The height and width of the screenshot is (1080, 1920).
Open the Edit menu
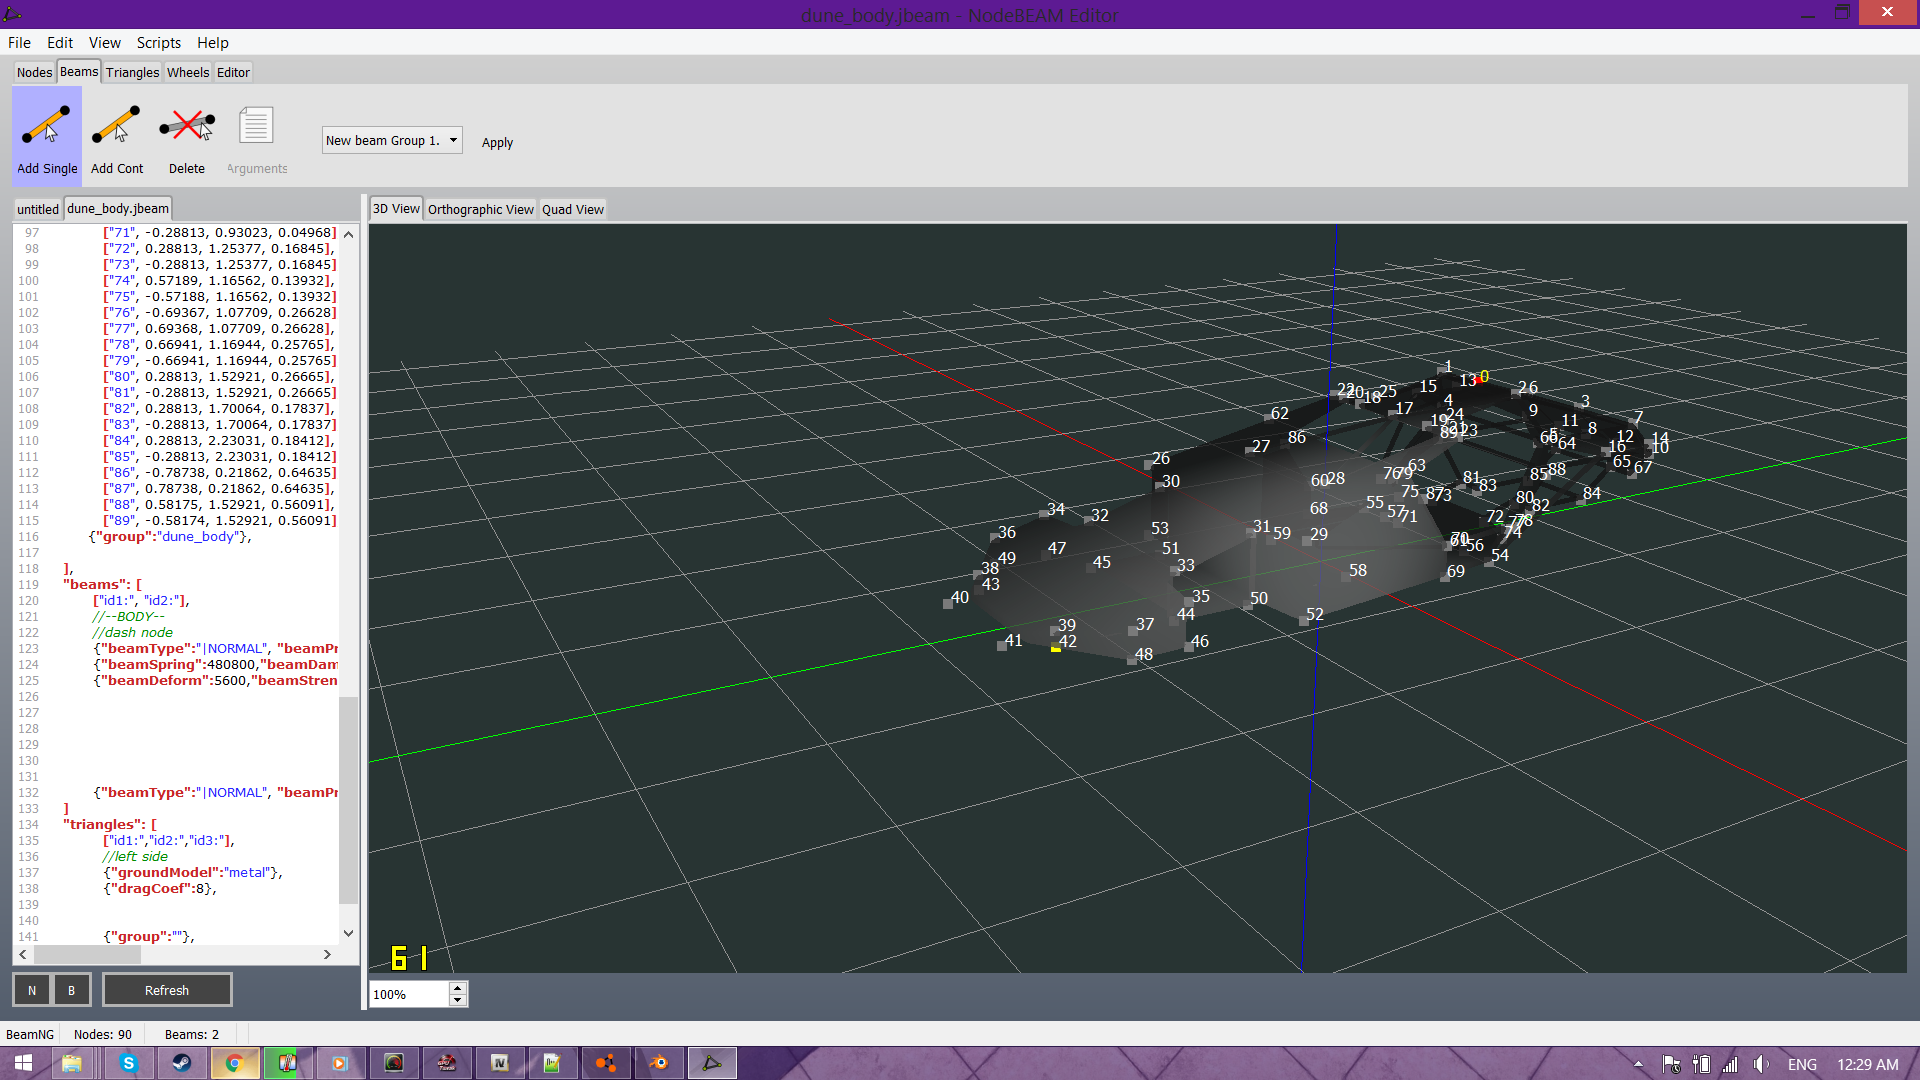click(60, 42)
